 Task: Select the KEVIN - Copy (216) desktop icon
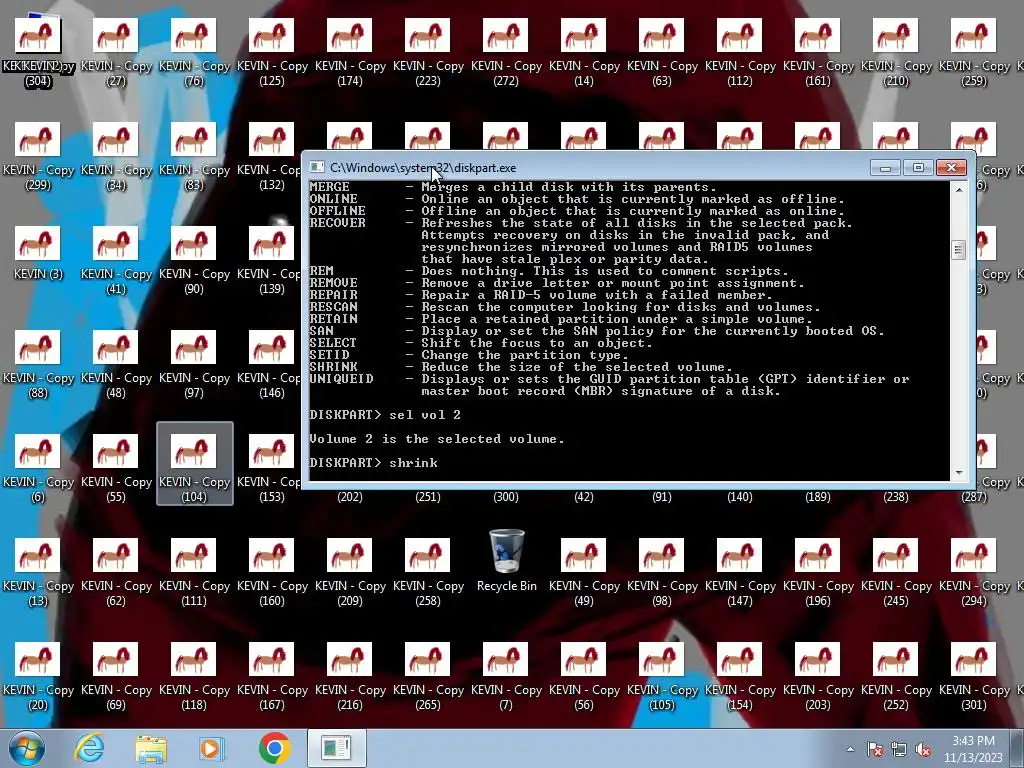(x=349, y=675)
